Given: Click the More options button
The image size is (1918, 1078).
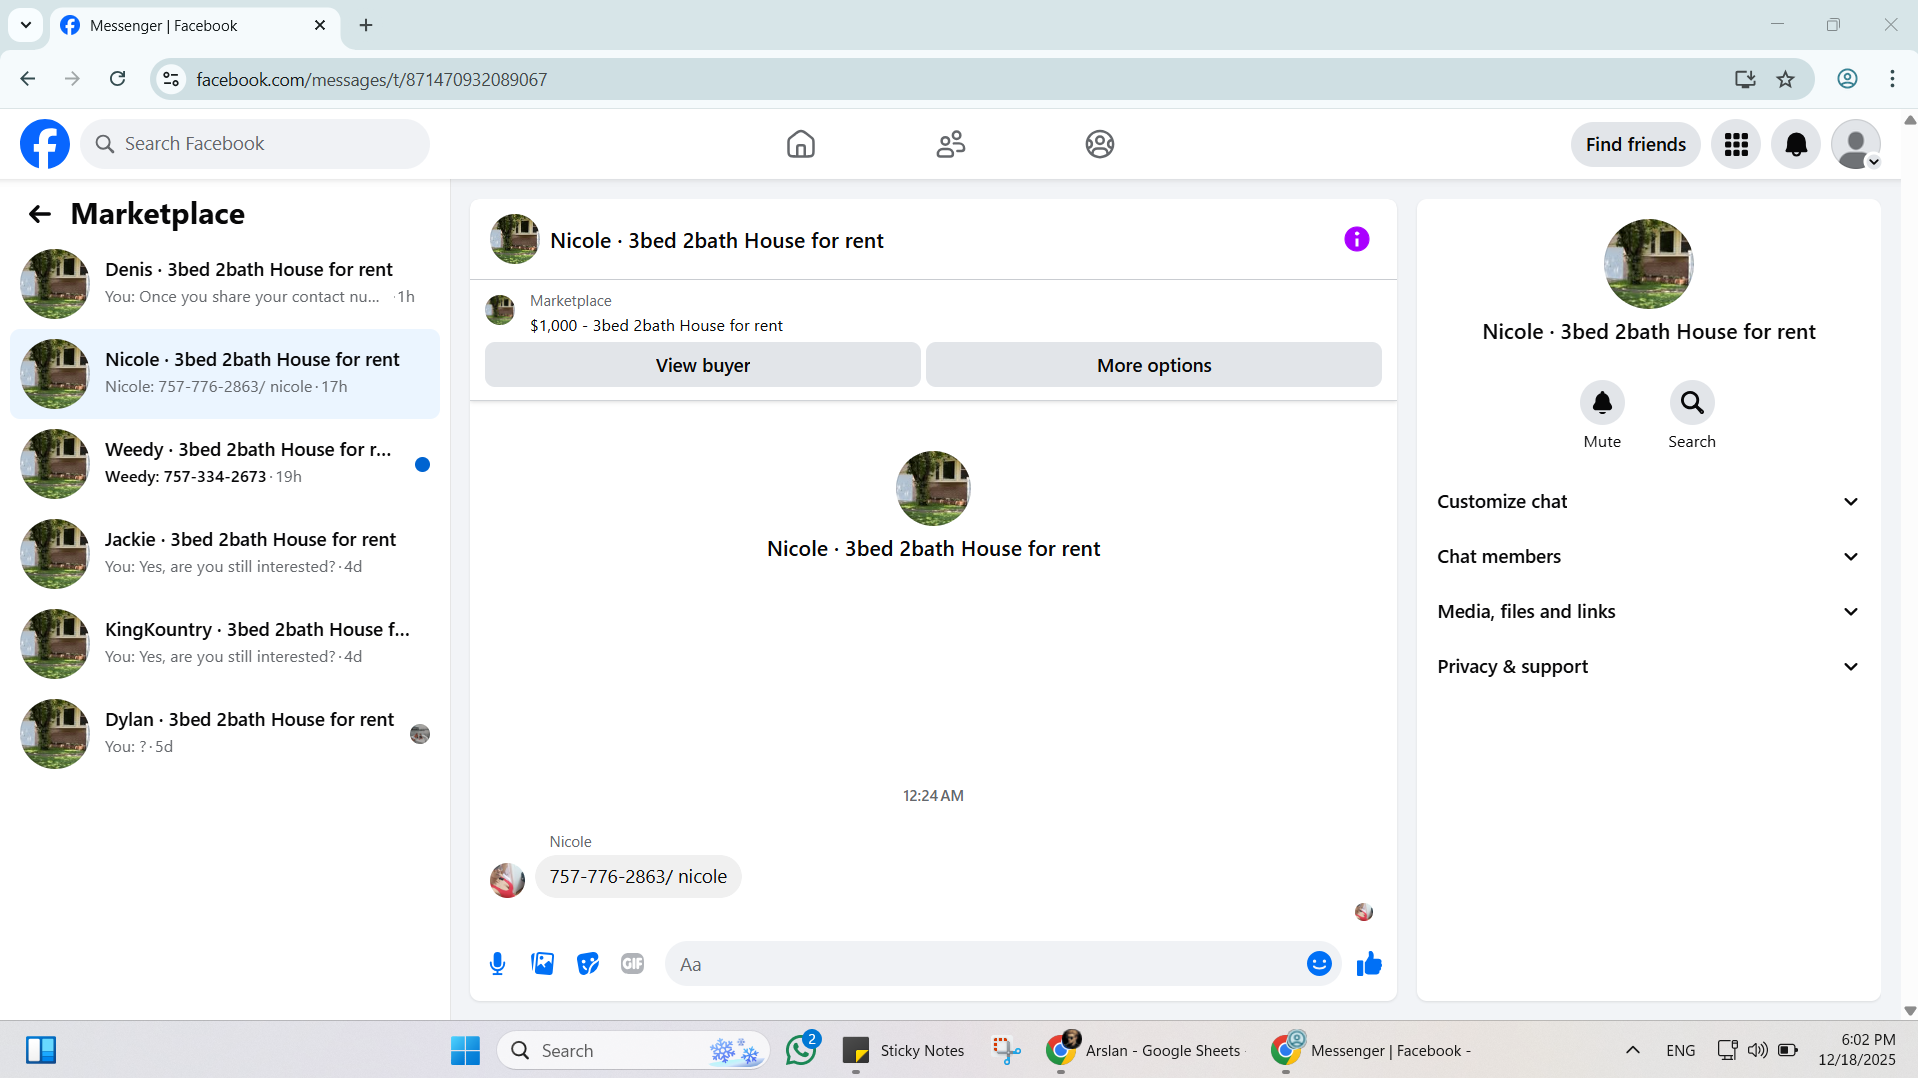Looking at the screenshot, I should (1154, 366).
